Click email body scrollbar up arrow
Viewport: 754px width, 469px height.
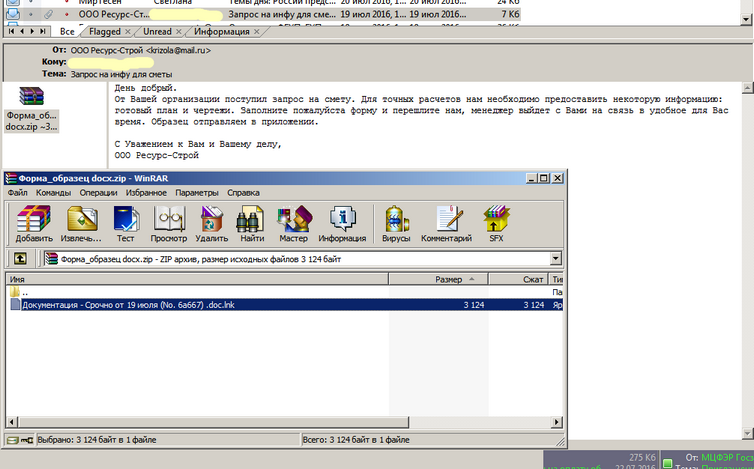click(x=748, y=88)
